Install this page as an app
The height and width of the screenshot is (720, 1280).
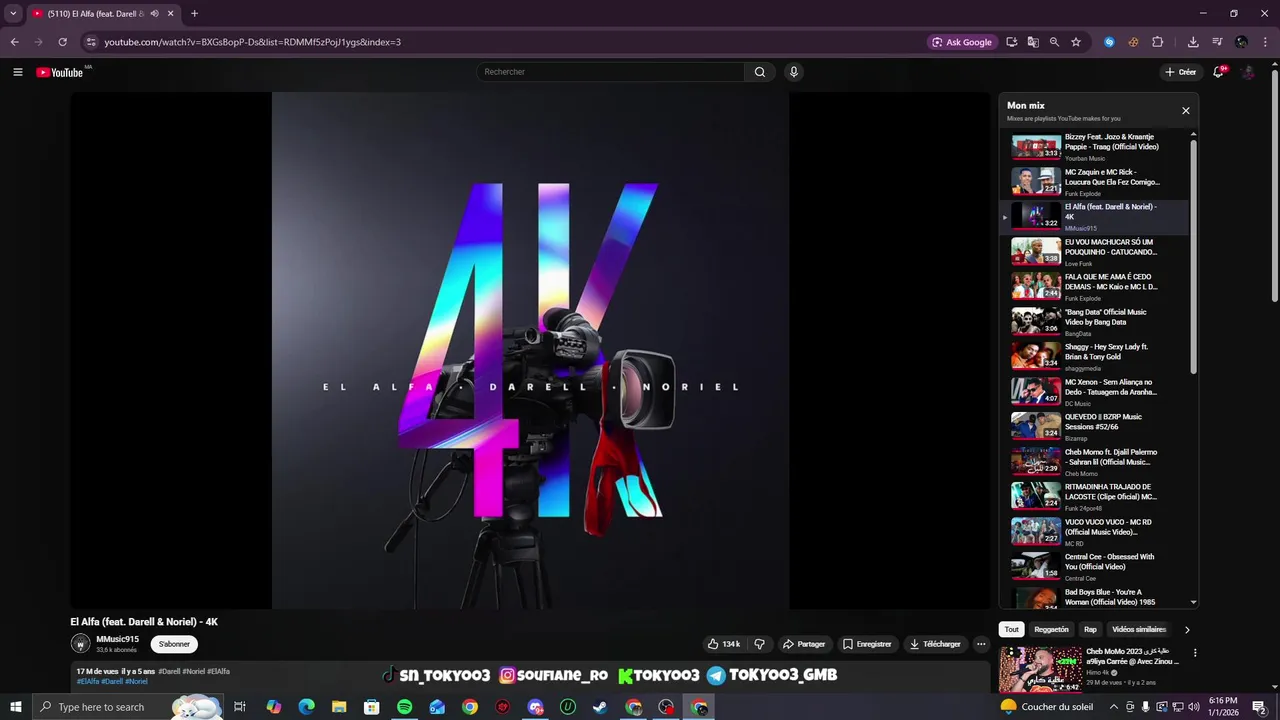pos(1012,42)
